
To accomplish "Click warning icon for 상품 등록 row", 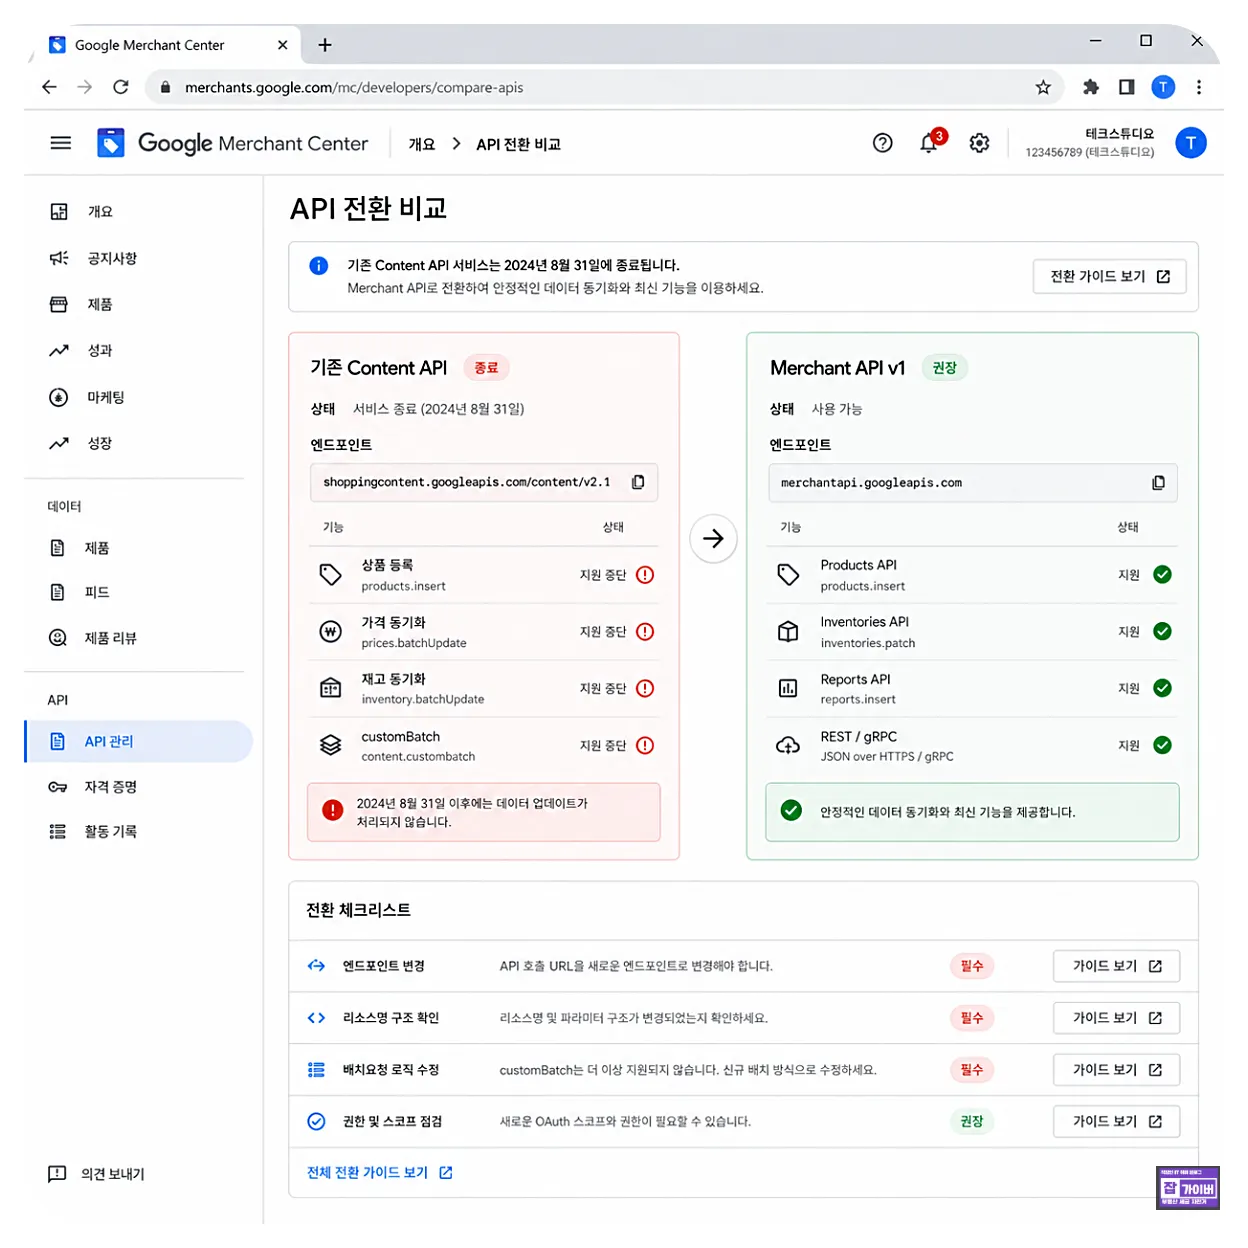I will point(645,575).
